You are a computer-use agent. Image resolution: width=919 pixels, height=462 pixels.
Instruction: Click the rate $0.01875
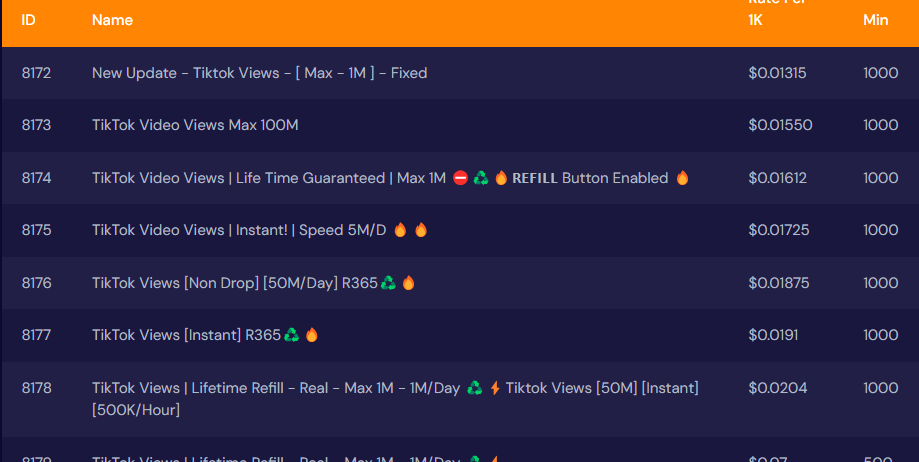(x=778, y=283)
